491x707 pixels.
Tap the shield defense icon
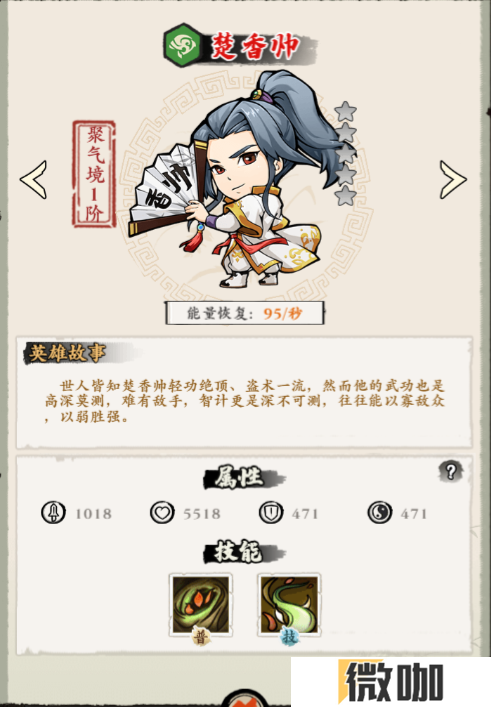click(x=271, y=513)
